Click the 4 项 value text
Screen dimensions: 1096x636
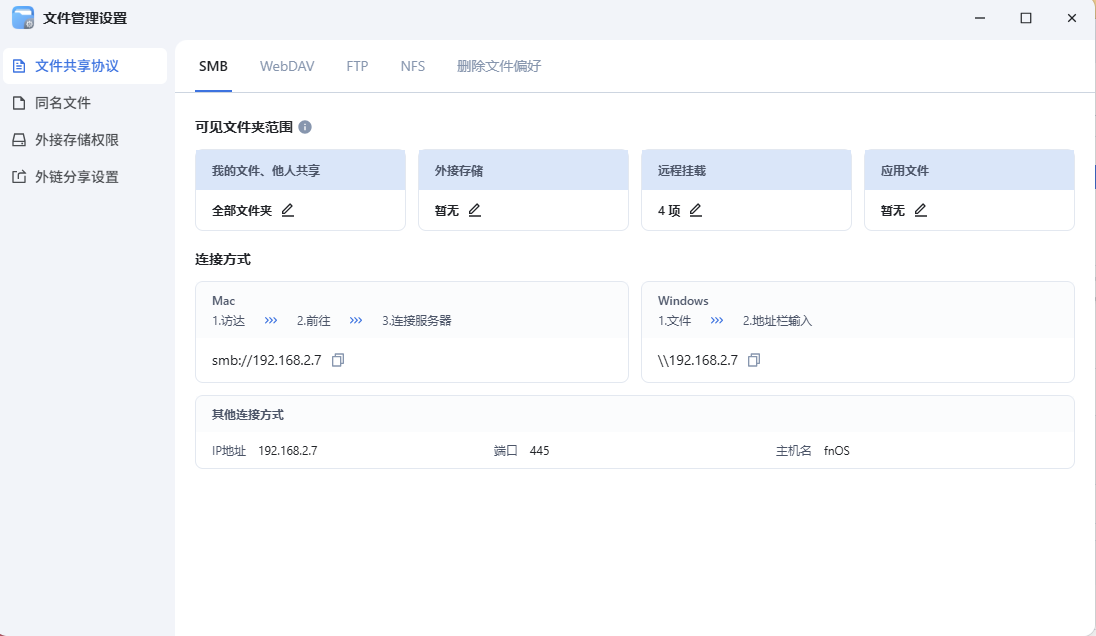click(x=669, y=210)
